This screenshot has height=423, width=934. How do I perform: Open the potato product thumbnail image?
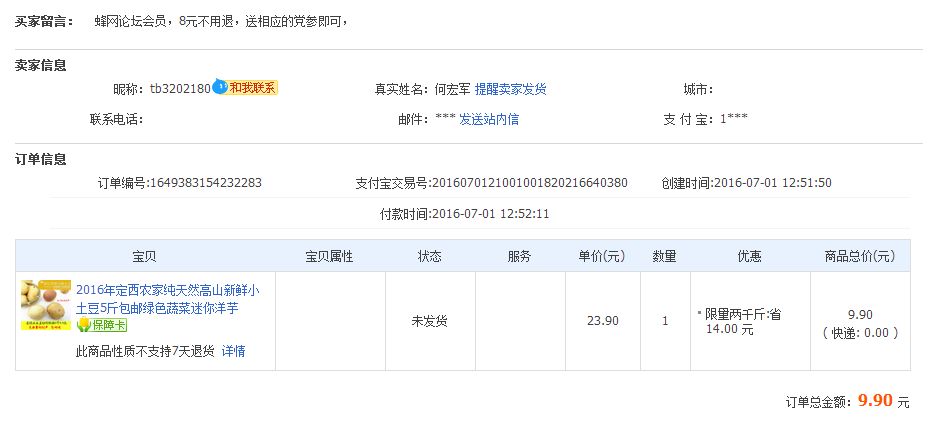[x=46, y=305]
